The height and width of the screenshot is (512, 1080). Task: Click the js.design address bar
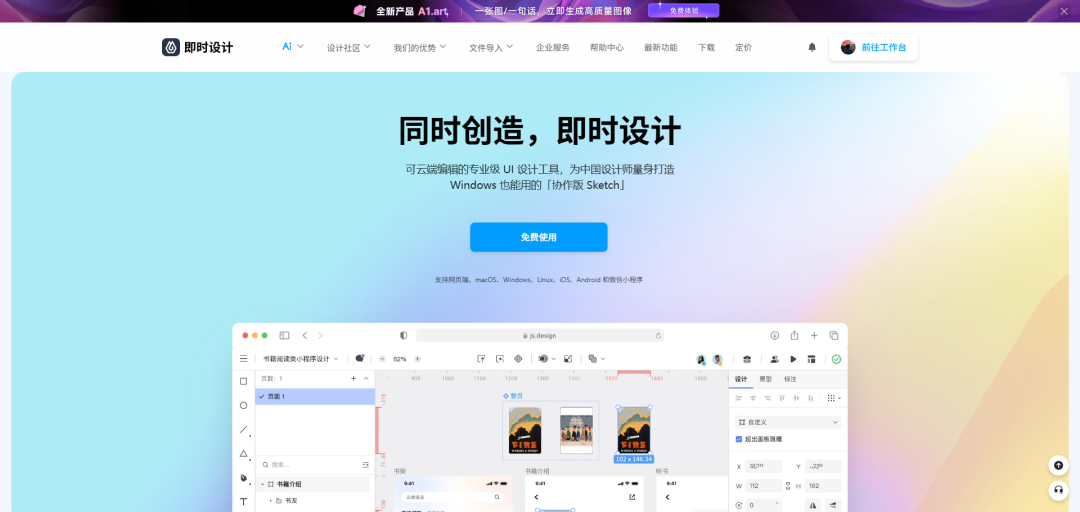[x=539, y=336]
